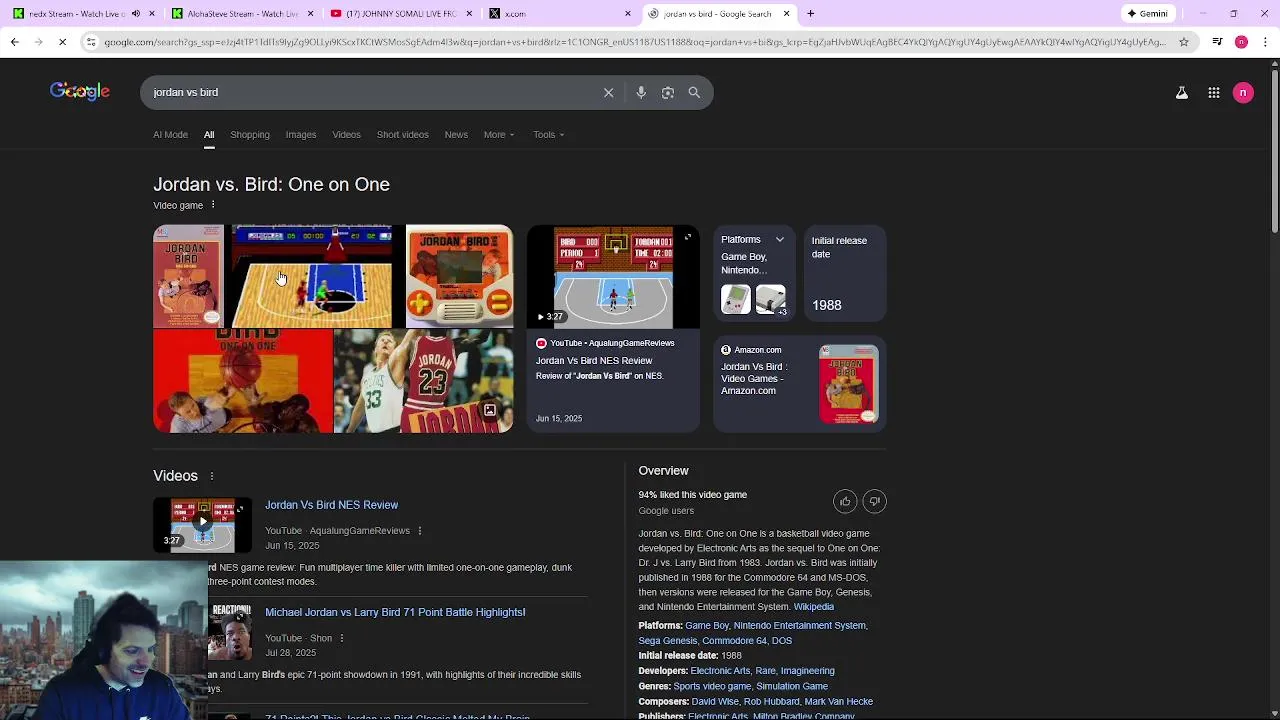Open the basketball court gameplay screenshot
Image resolution: width=1280 pixels, height=720 pixels.
point(313,277)
